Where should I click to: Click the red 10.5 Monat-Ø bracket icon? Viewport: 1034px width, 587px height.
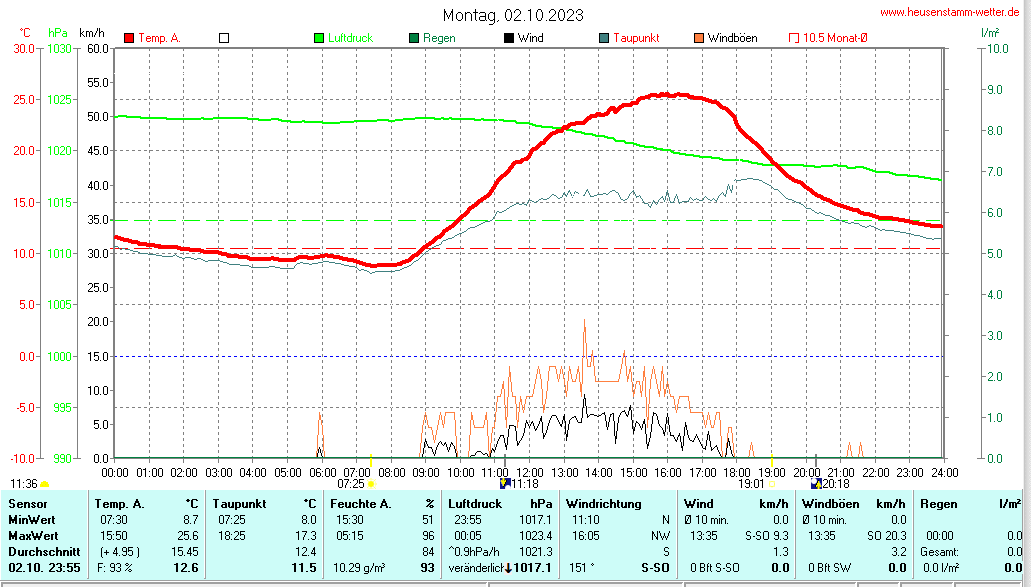pos(794,38)
